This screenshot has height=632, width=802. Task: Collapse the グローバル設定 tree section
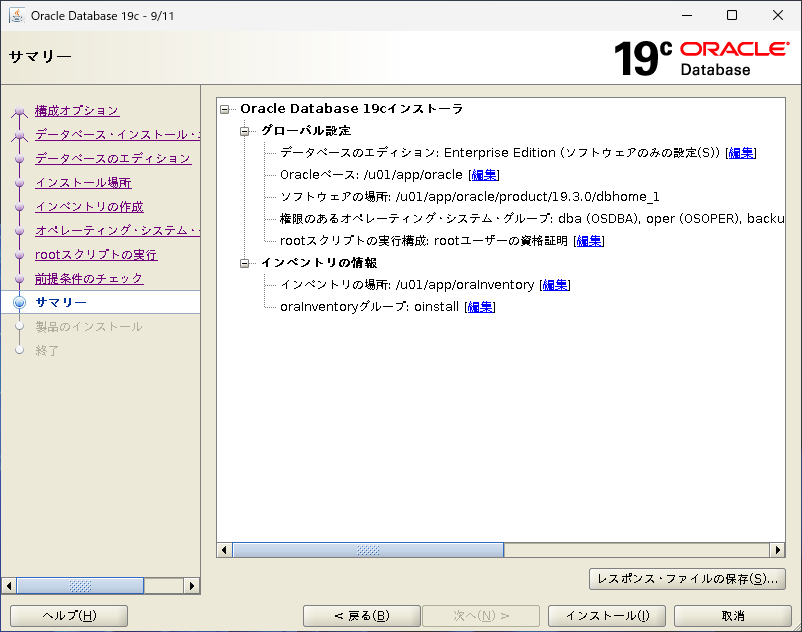[x=245, y=131]
